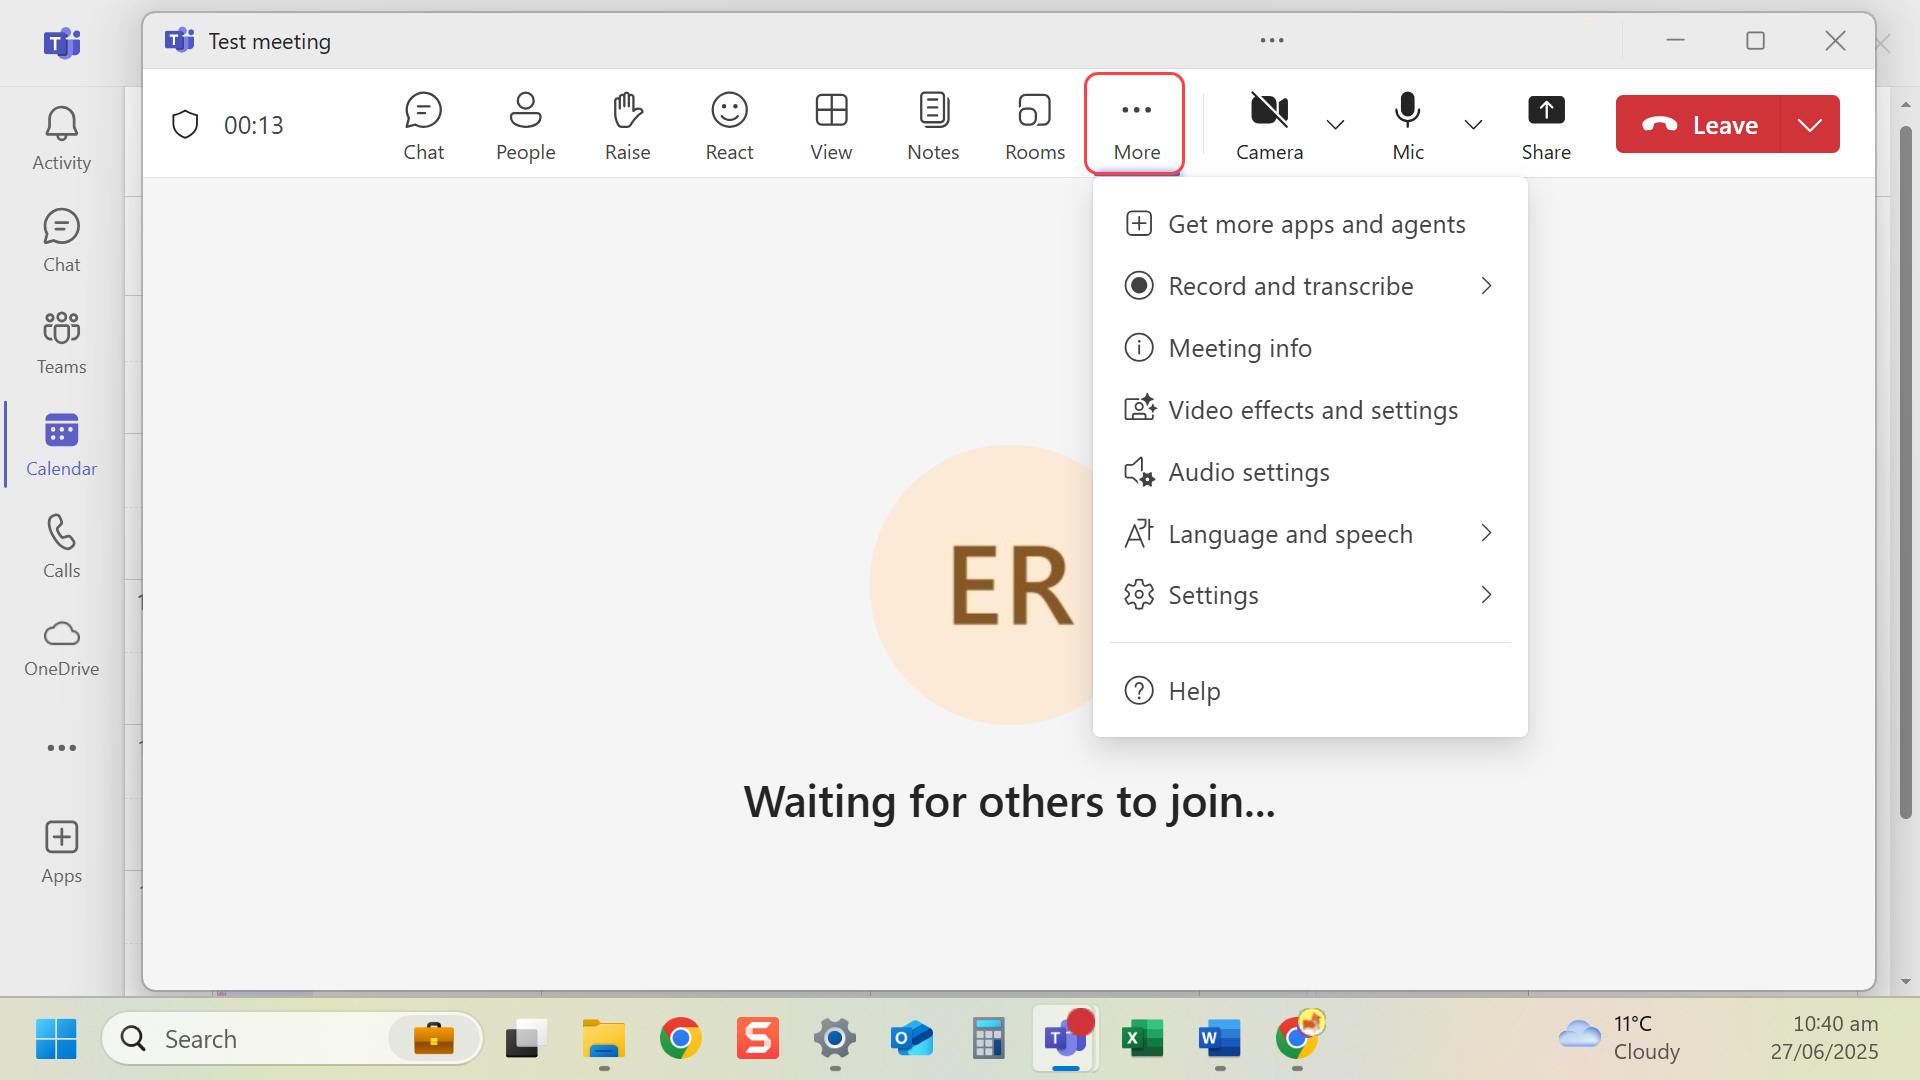Image resolution: width=1920 pixels, height=1080 pixels.
Task: Open Excel from taskbar
Action: tap(1143, 1039)
